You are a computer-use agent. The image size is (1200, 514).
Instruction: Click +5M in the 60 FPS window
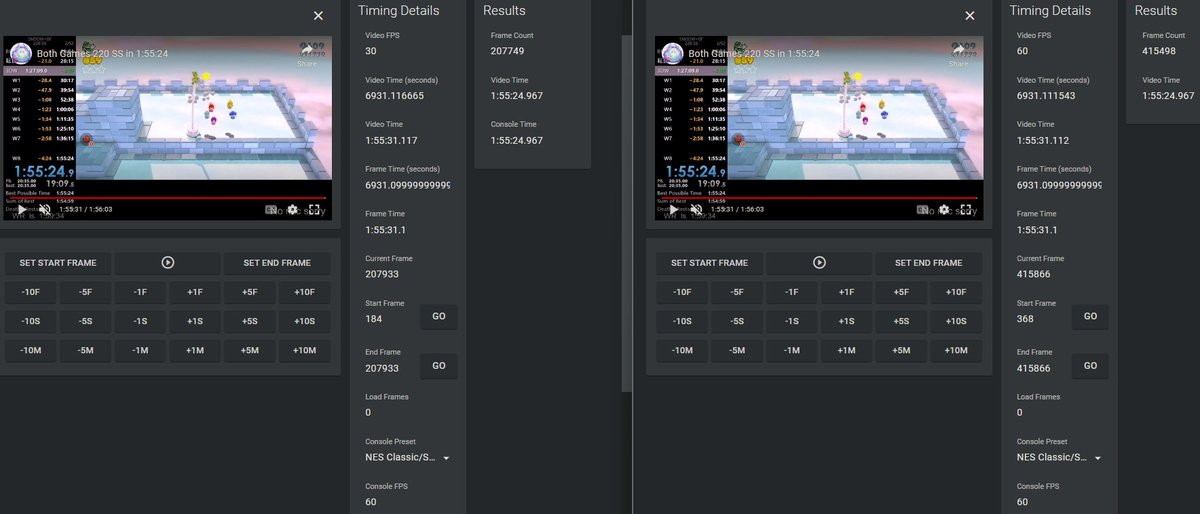[901, 350]
